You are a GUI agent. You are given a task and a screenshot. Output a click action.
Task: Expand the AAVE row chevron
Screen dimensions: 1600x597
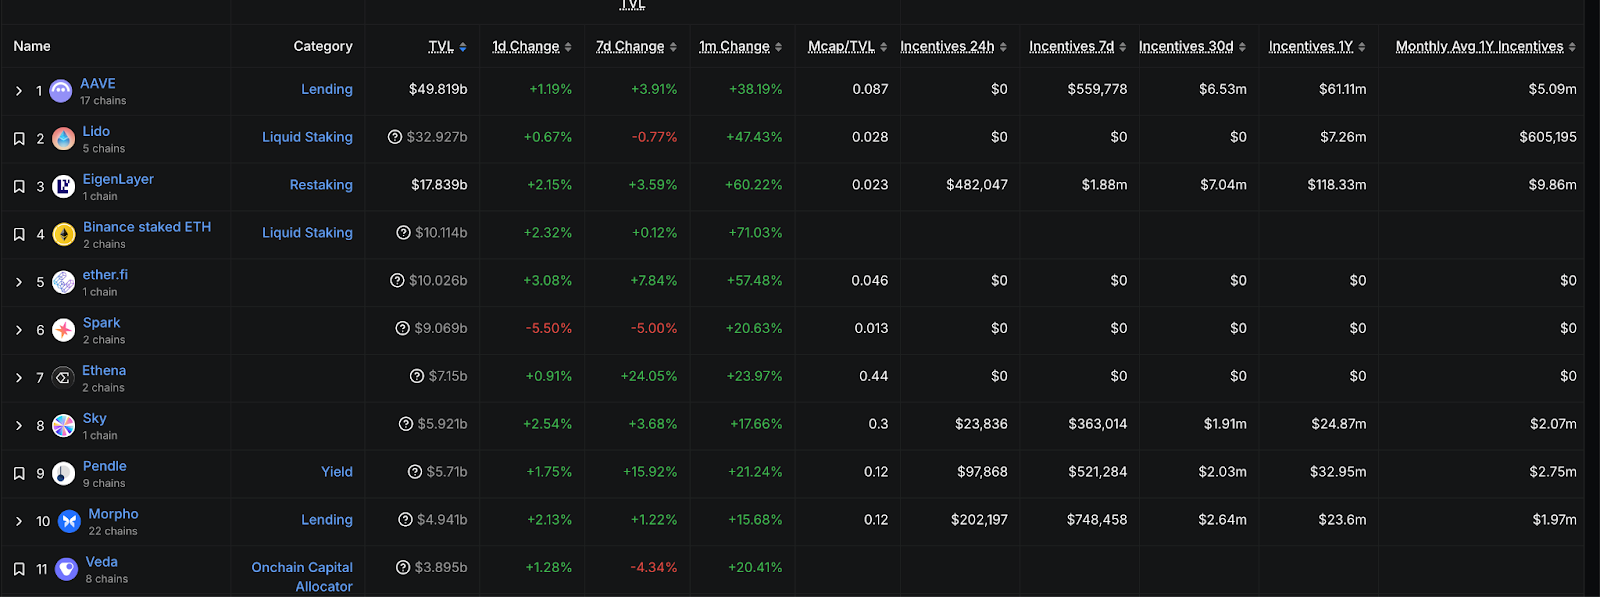coord(19,91)
